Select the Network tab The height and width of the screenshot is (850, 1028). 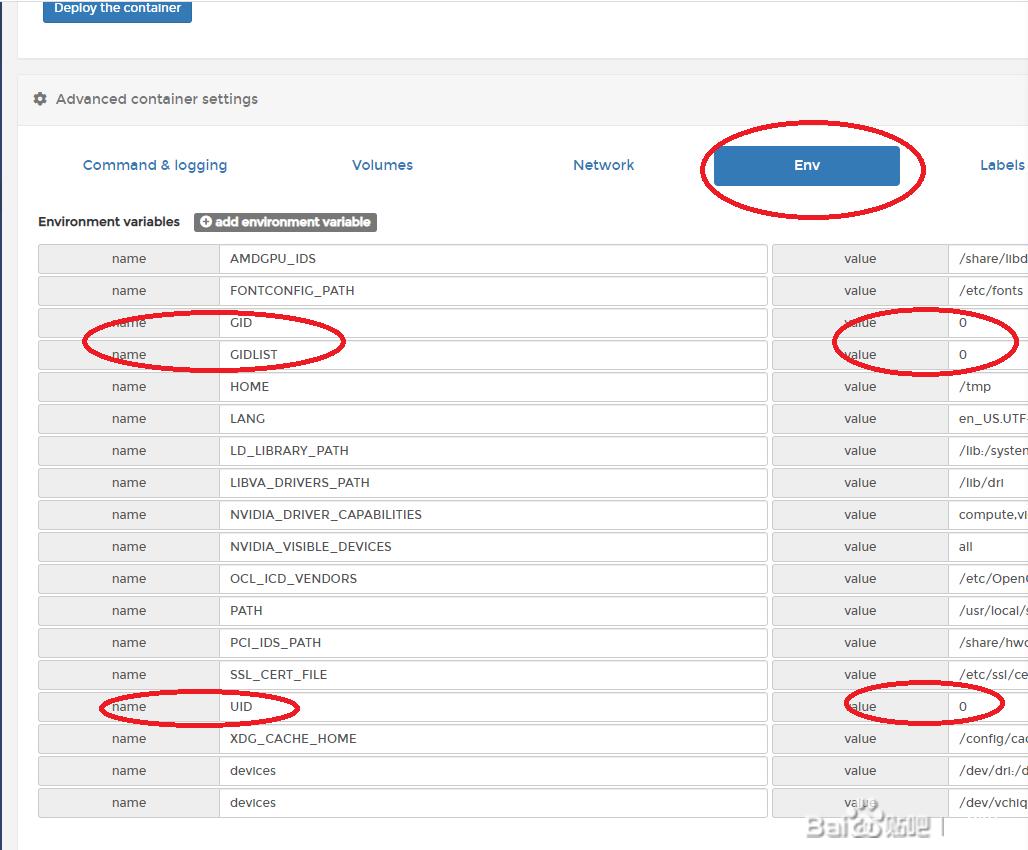(603, 165)
